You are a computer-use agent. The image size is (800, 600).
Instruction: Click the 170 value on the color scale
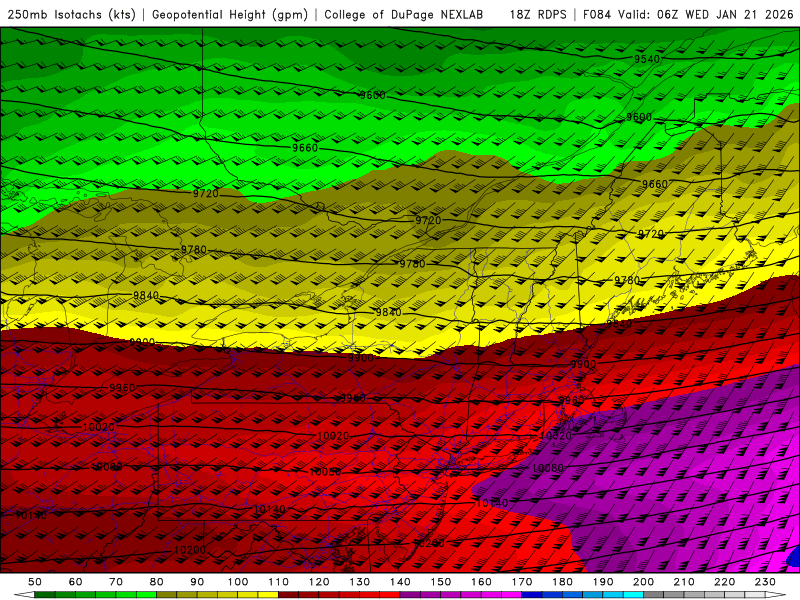click(x=522, y=582)
